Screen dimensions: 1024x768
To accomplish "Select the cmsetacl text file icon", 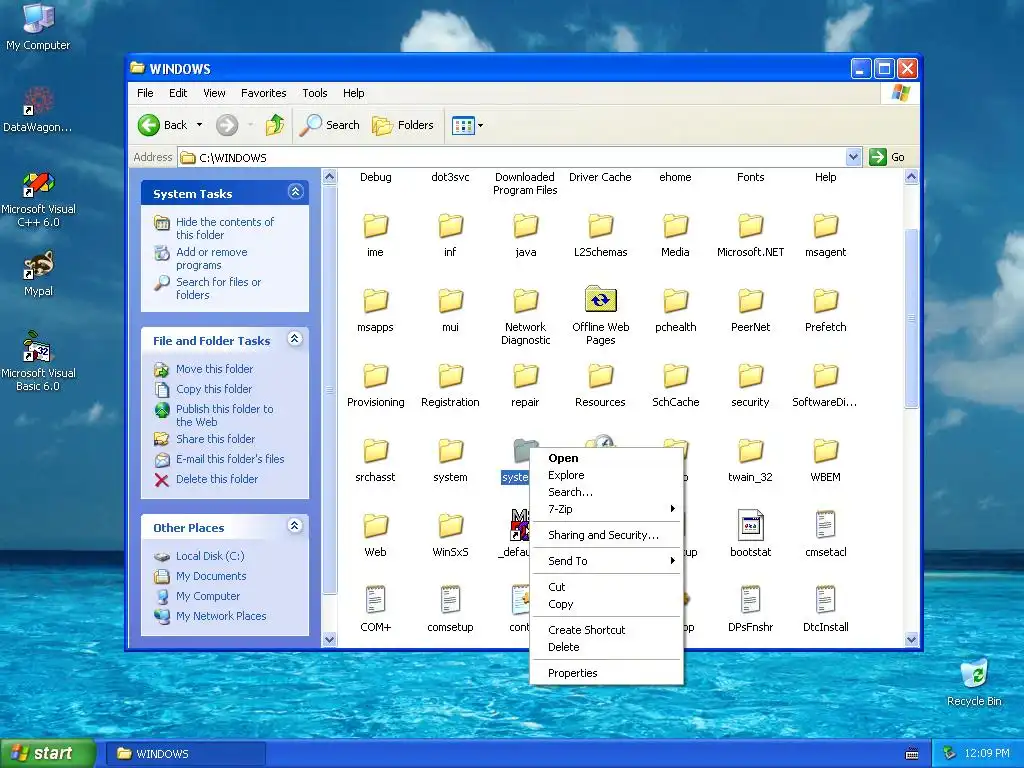I will (825, 525).
